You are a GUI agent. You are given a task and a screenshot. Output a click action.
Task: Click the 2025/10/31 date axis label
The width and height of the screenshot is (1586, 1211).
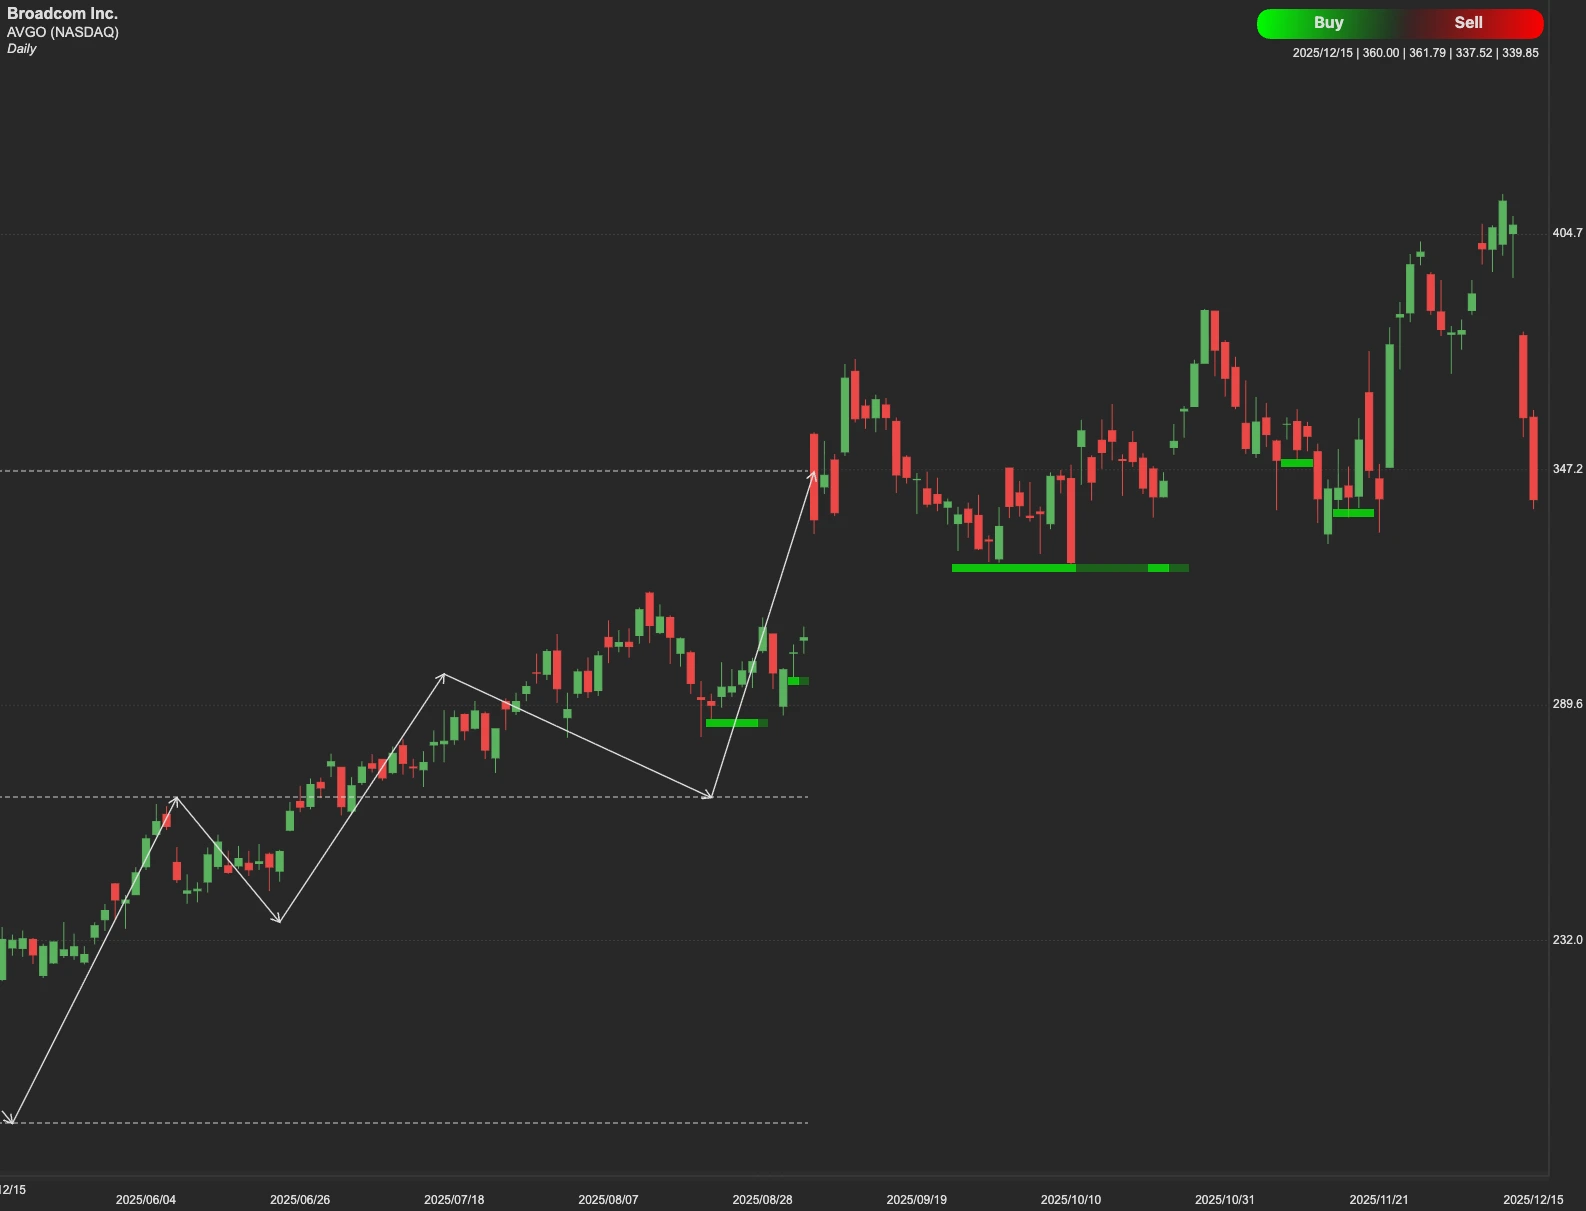(1225, 1200)
